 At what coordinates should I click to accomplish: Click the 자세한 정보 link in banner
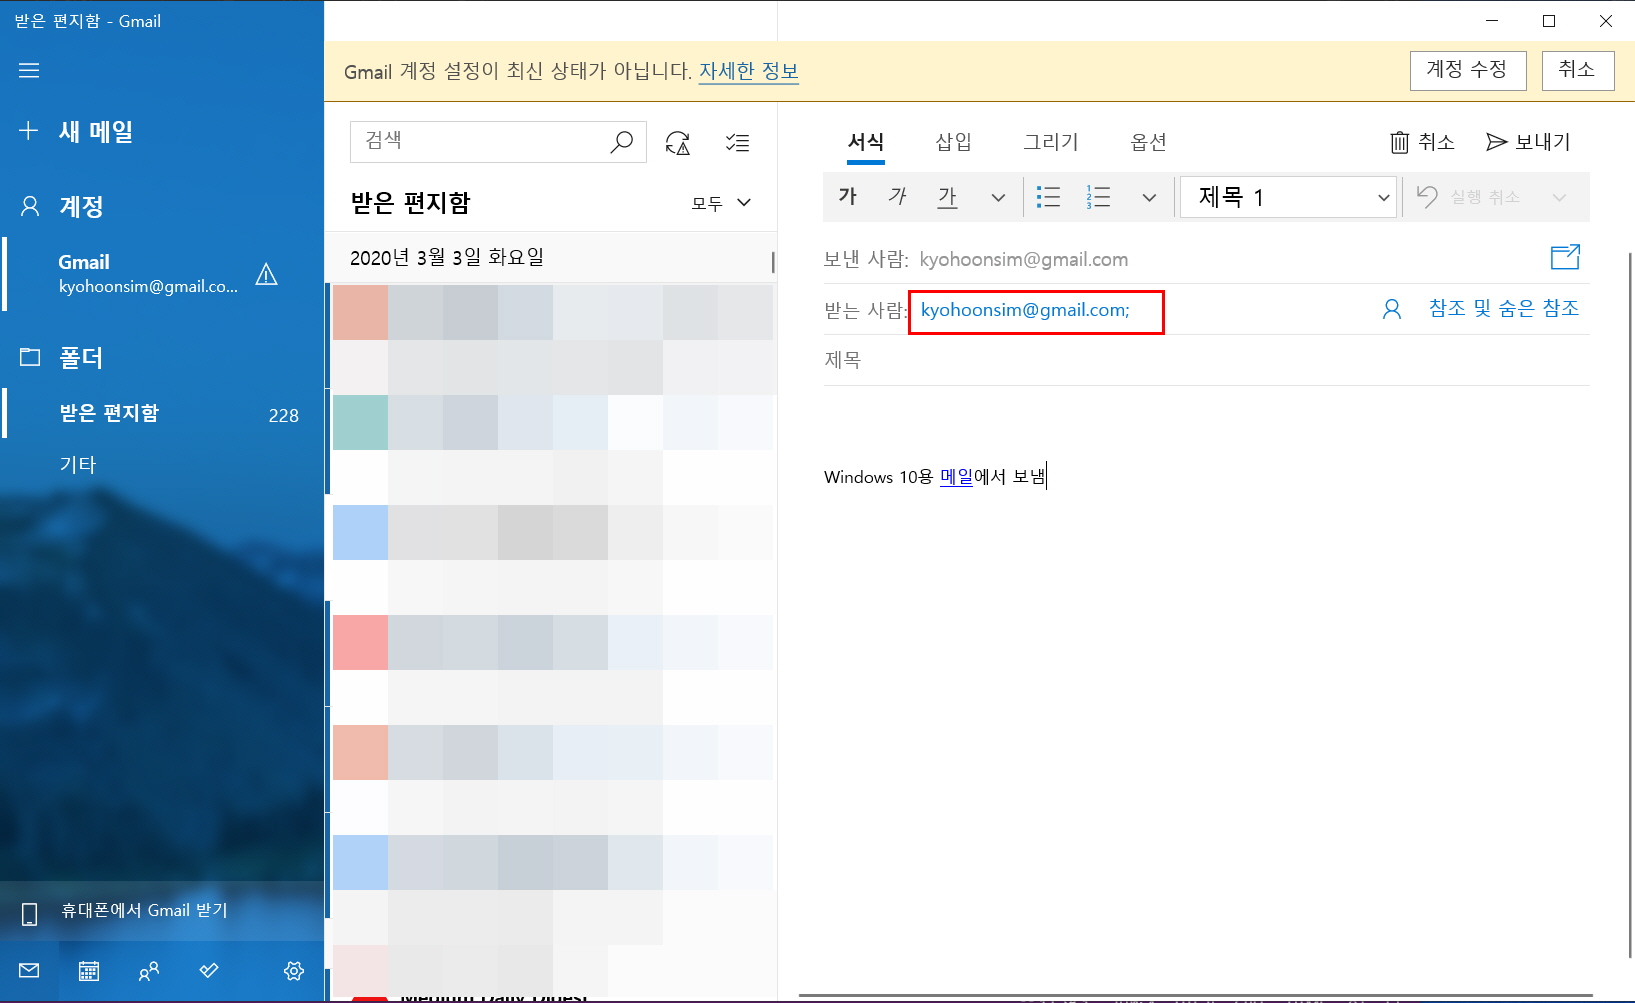point(748,71)
